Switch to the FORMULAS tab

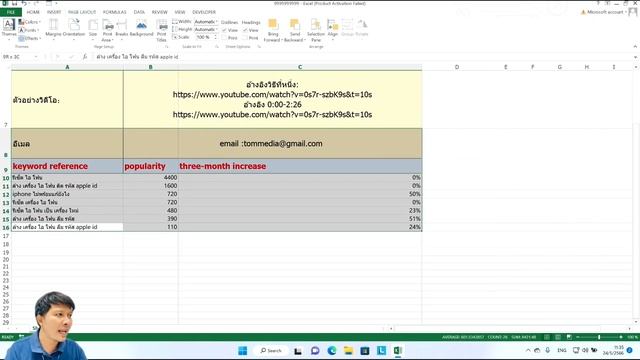coord(114,12)
